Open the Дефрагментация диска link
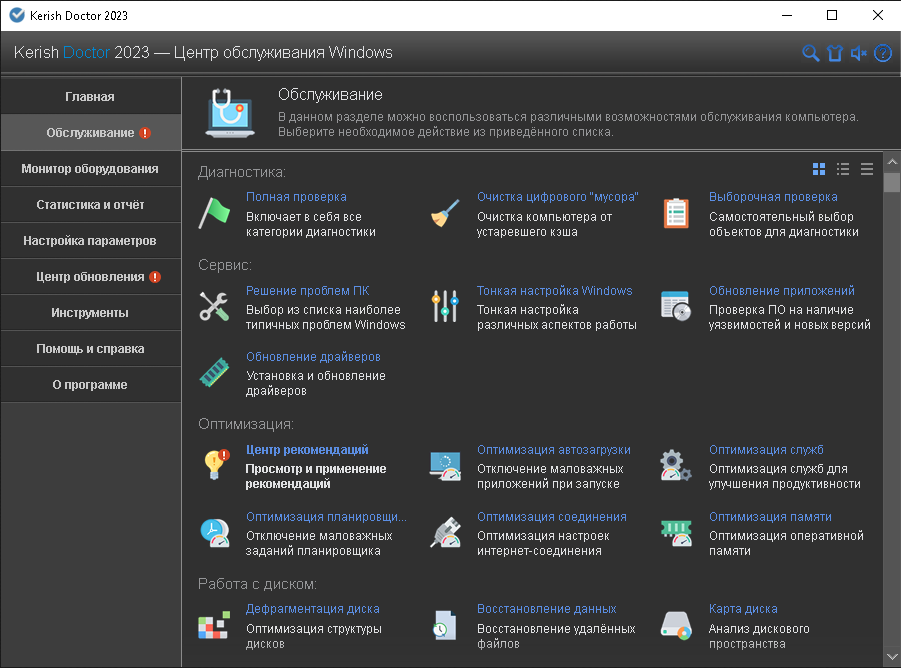Image resolution: width=901 pixels, height=668 pixels. pos(313,609)
